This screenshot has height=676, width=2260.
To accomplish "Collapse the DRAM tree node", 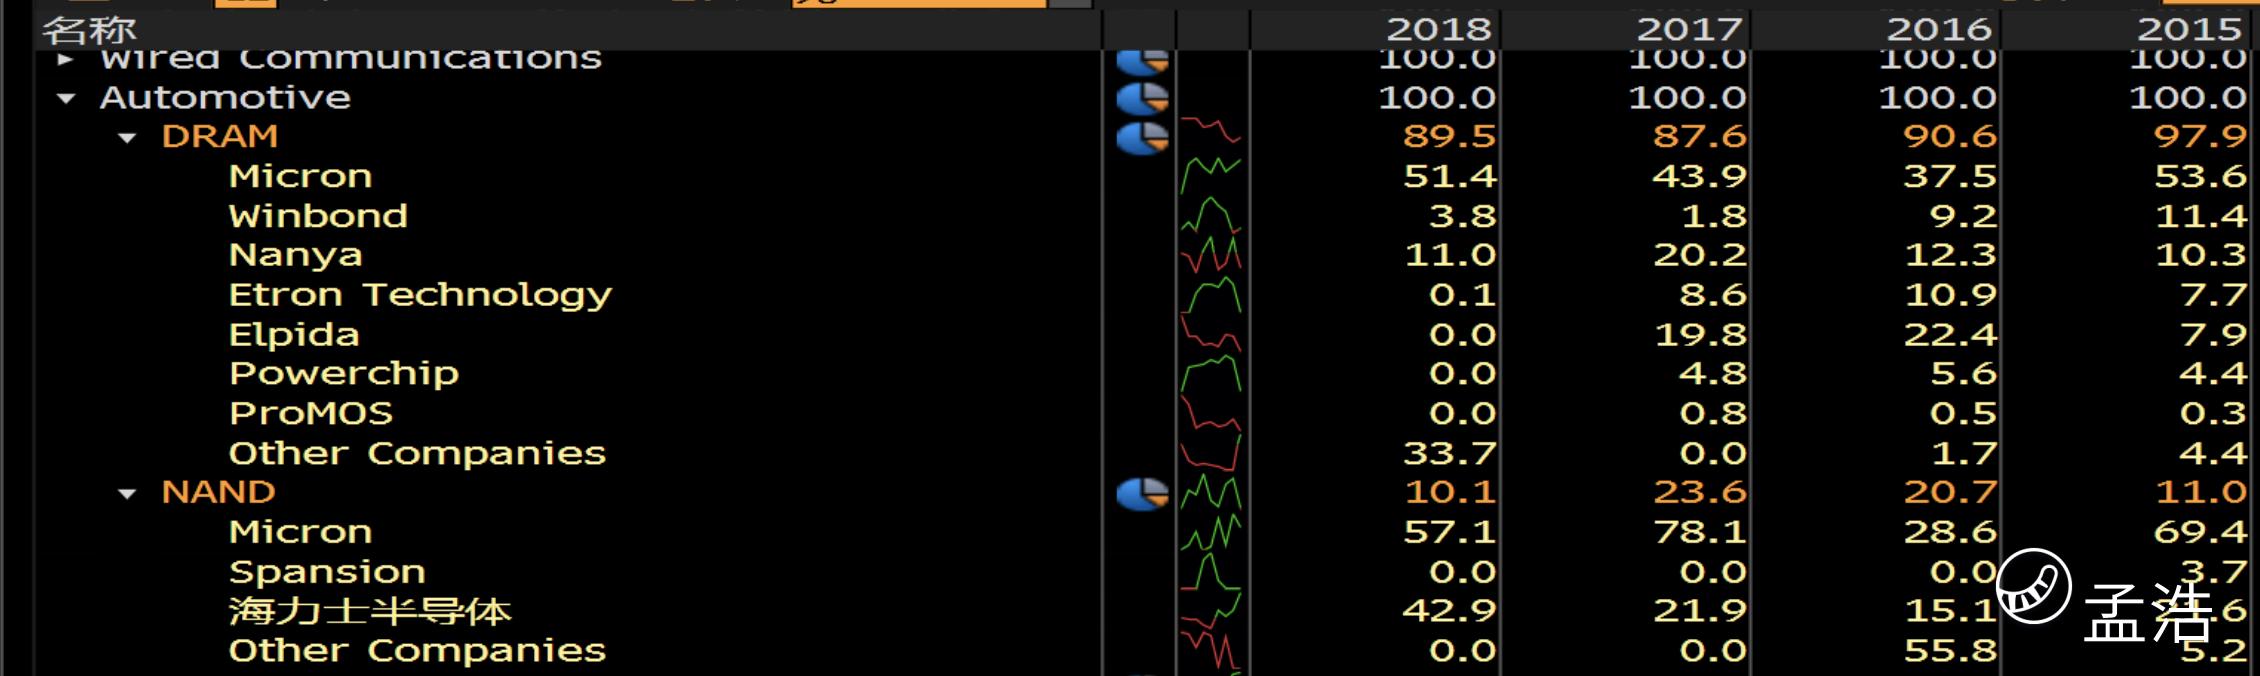I will (127, 137).
